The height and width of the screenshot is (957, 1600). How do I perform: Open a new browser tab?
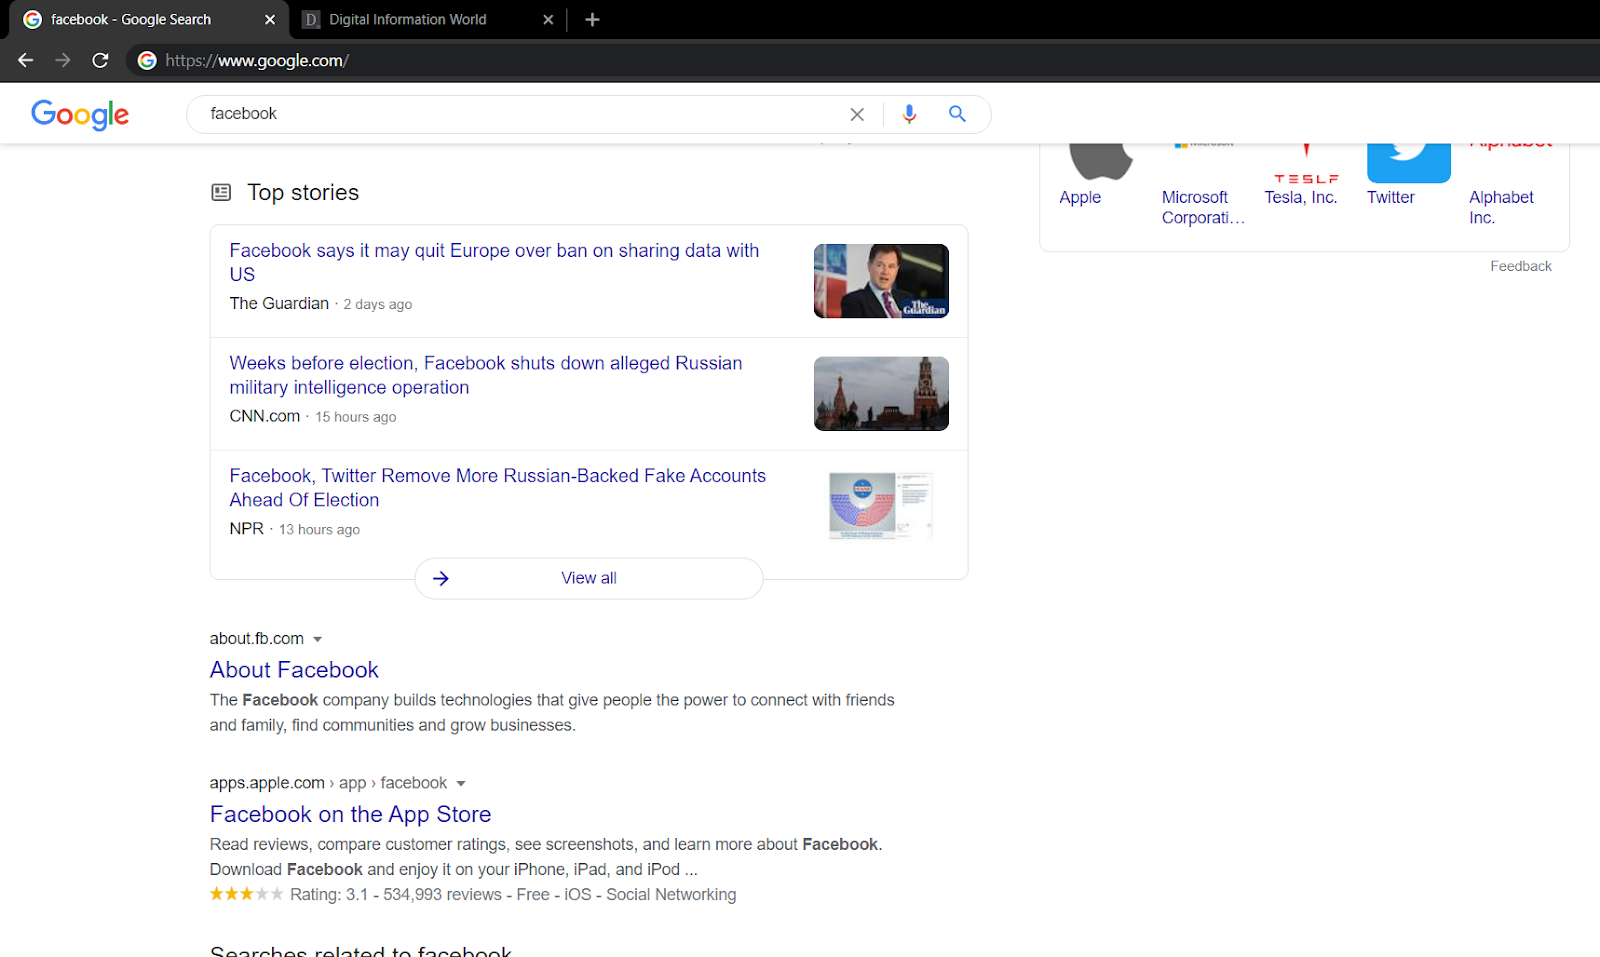592,20
